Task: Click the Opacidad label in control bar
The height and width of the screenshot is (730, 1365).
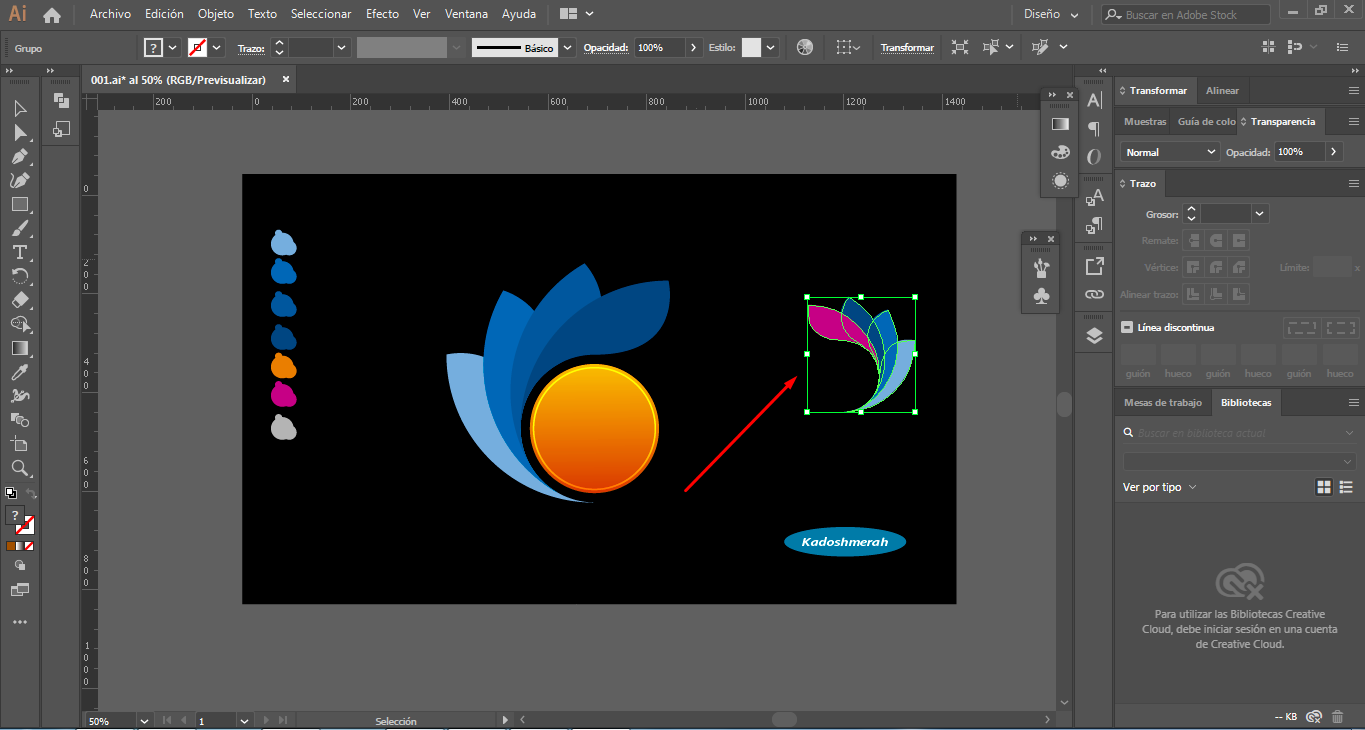Action: point(606,47)
